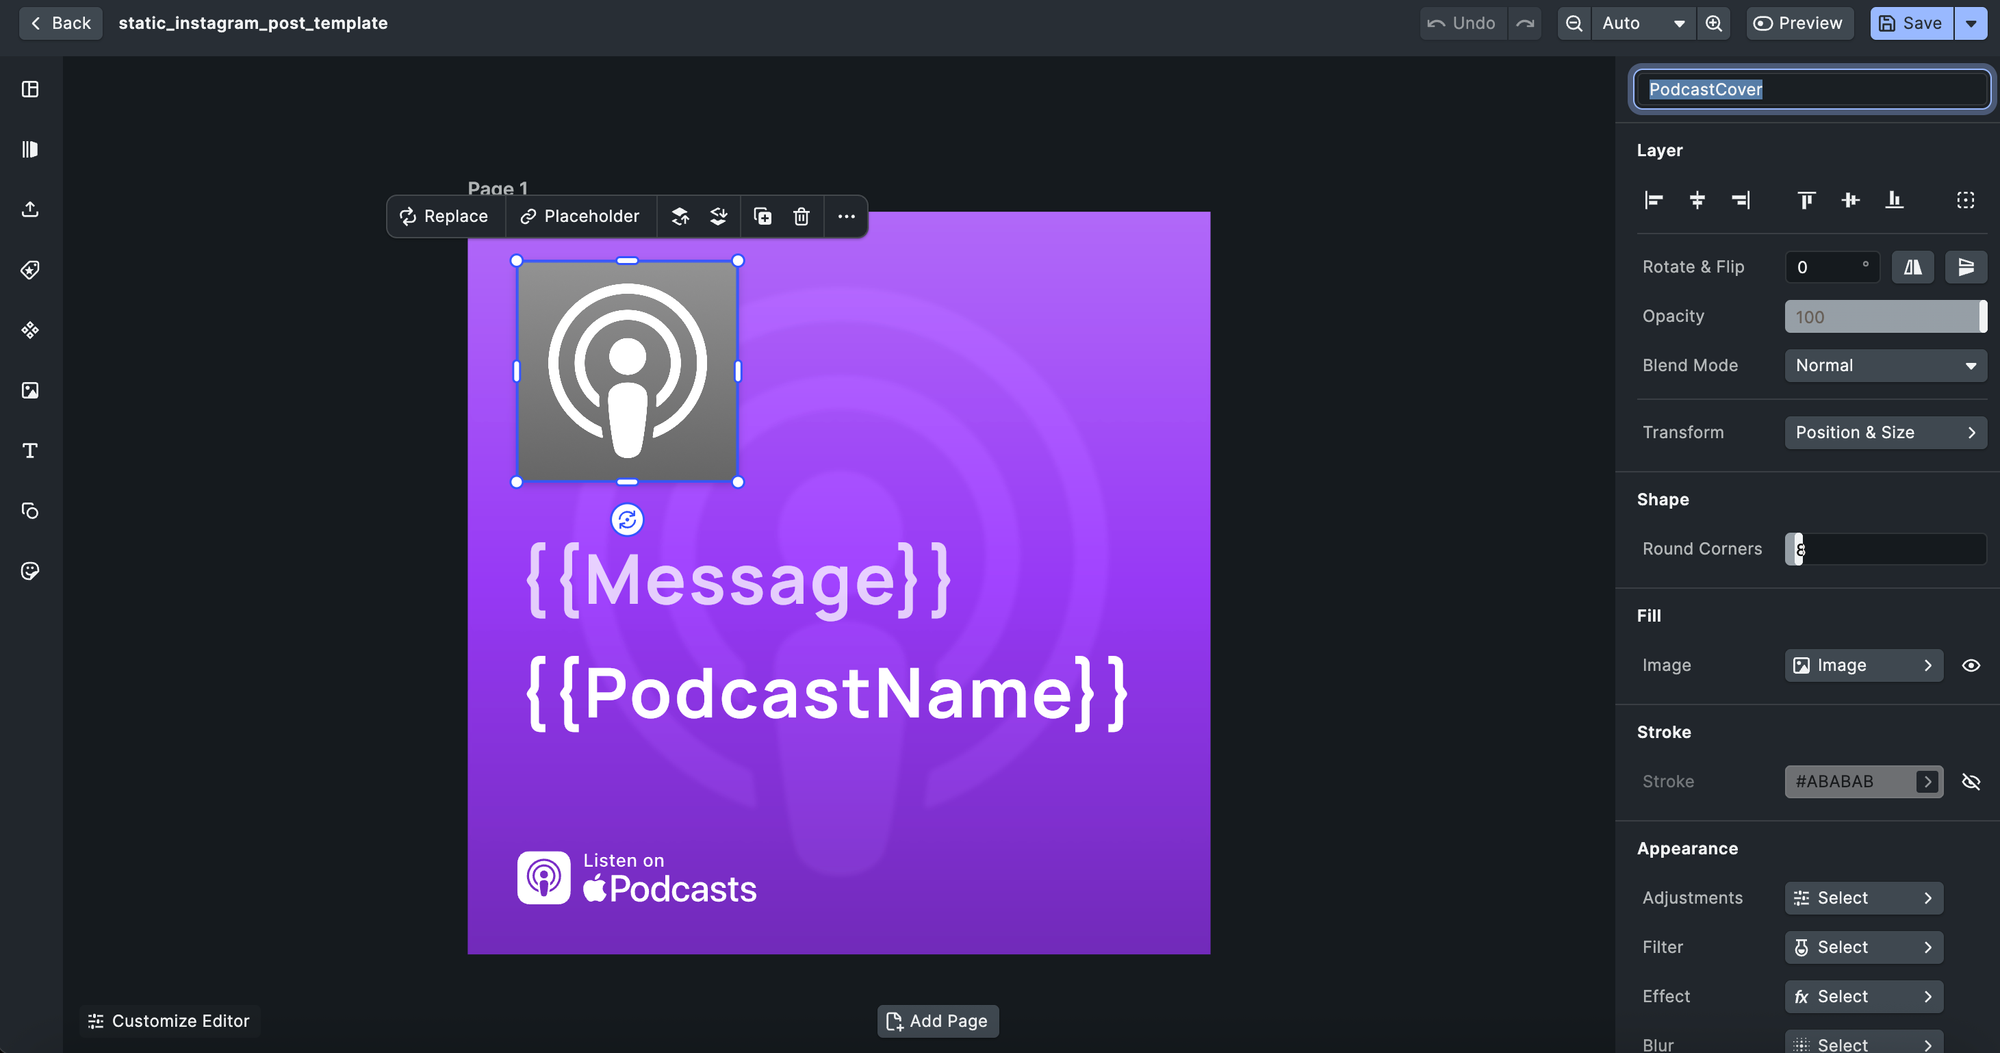2000x1053 pixels.
Task: Expand Blur Select options
Action: [x=1864, y=1042]
